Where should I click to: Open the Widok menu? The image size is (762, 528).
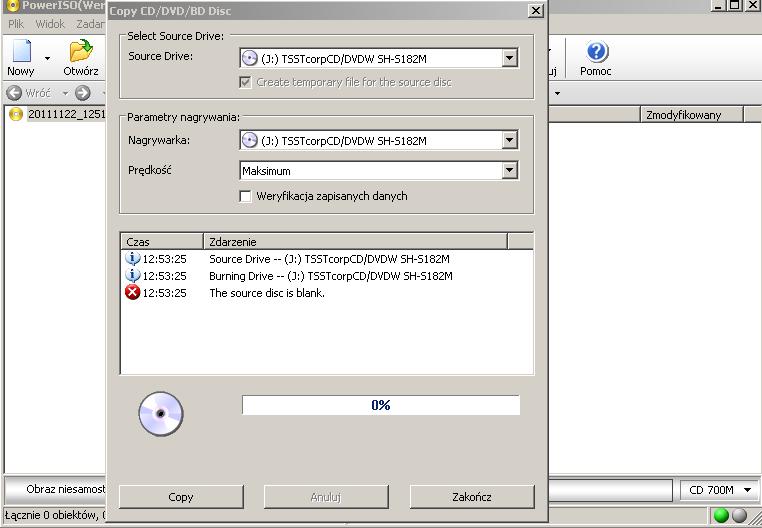[50, 24]
